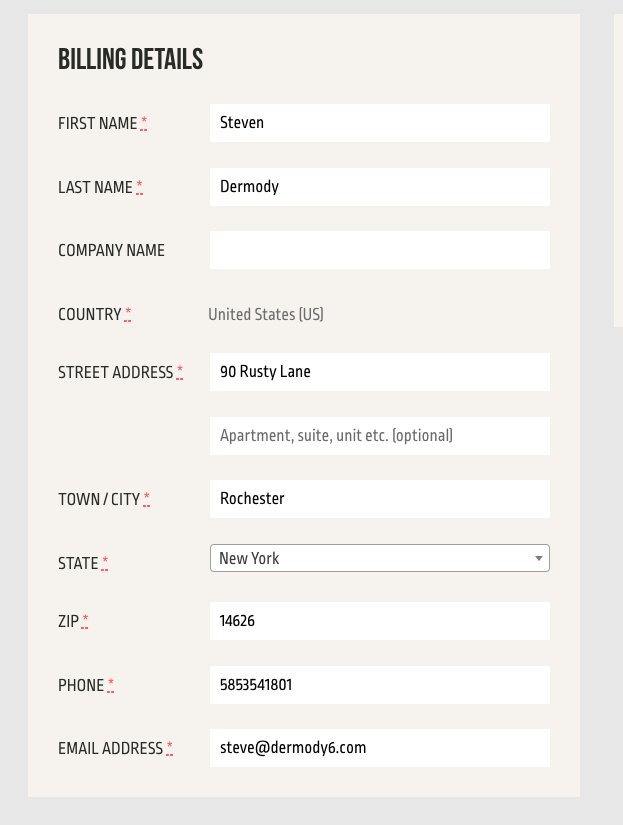Click the United States (US) country text
This screenshot has height=825, width=623.
tap(266, 315)
